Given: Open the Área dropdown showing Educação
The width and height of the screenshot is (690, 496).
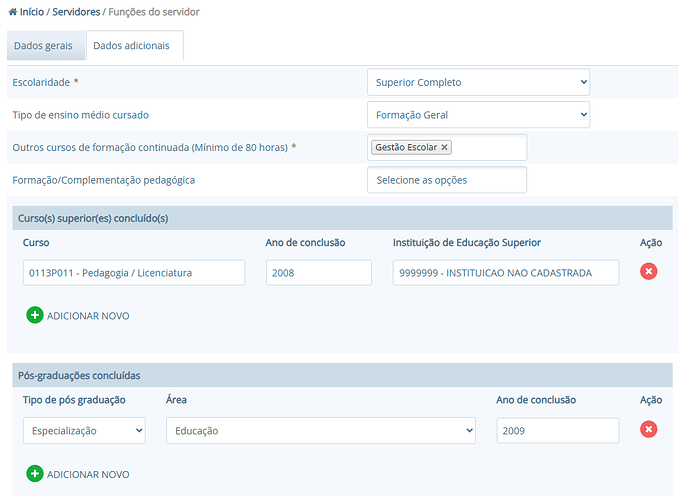Looking at the screenshot, I should 321,431.
